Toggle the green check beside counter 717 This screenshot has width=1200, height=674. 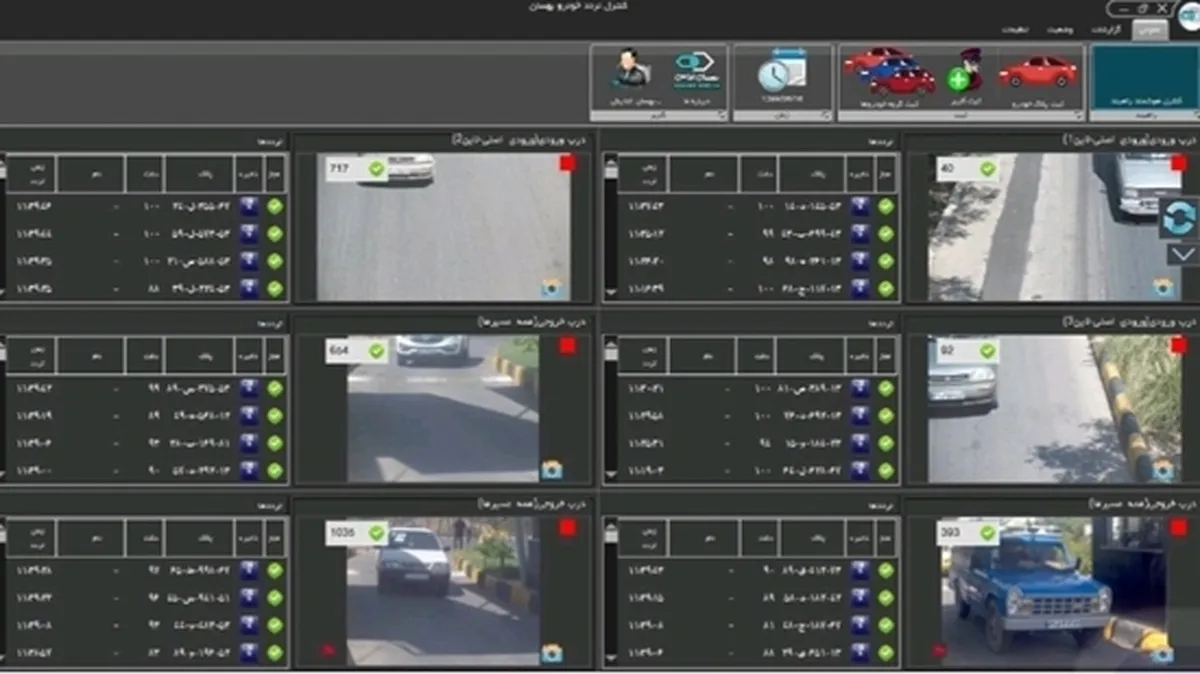(x=376, y=169)
